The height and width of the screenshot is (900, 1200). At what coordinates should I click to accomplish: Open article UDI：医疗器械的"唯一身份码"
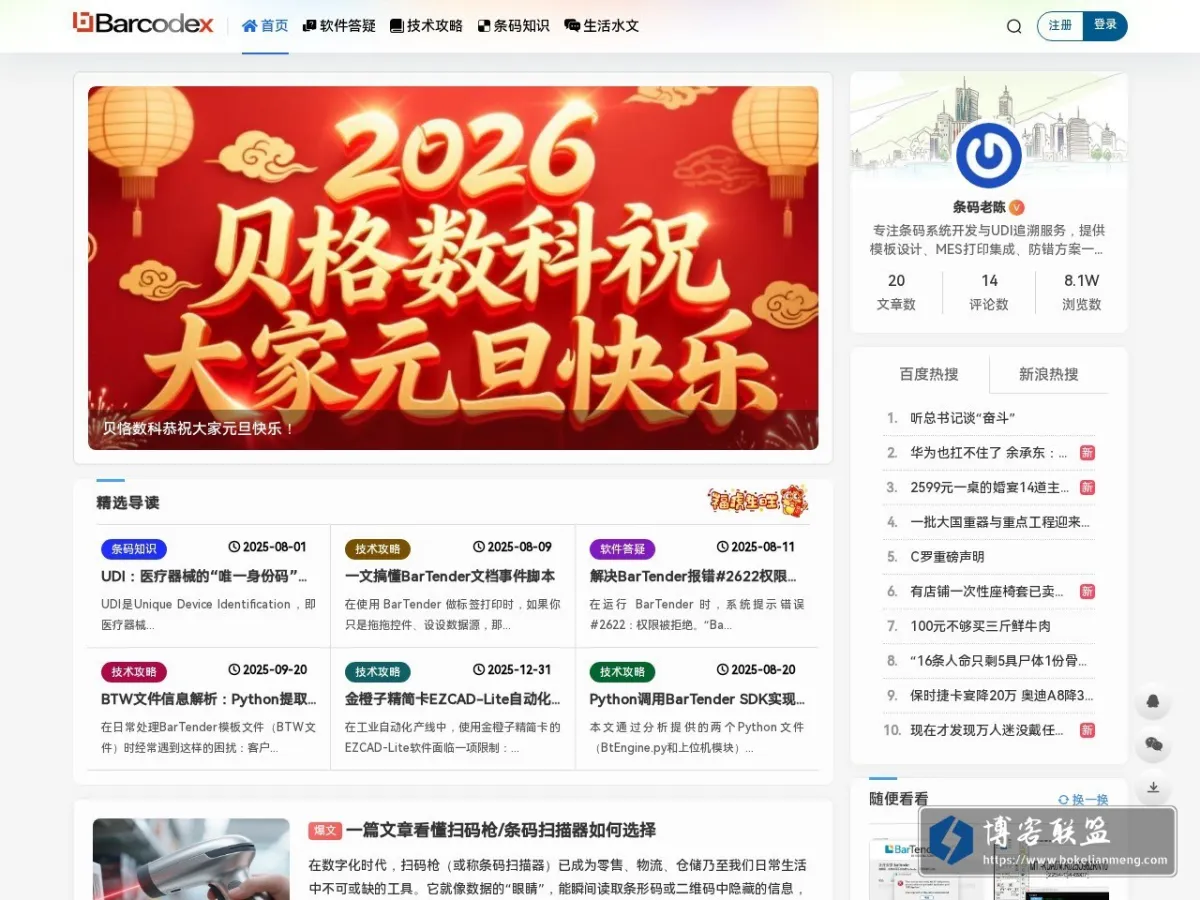[204, 576]
